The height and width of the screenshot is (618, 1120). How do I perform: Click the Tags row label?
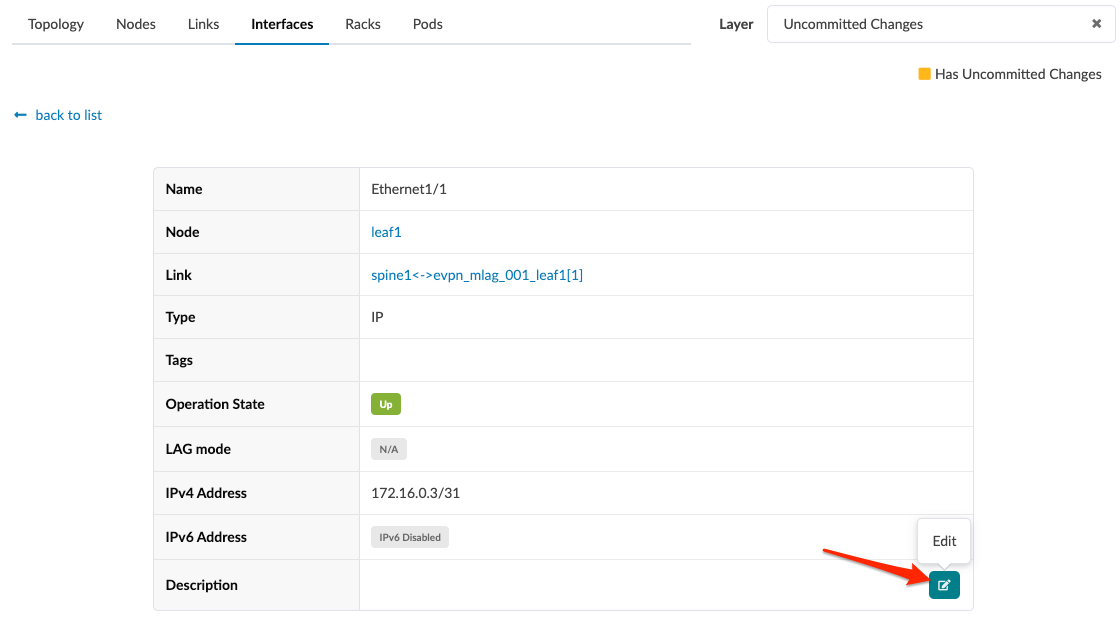(179, 360)
